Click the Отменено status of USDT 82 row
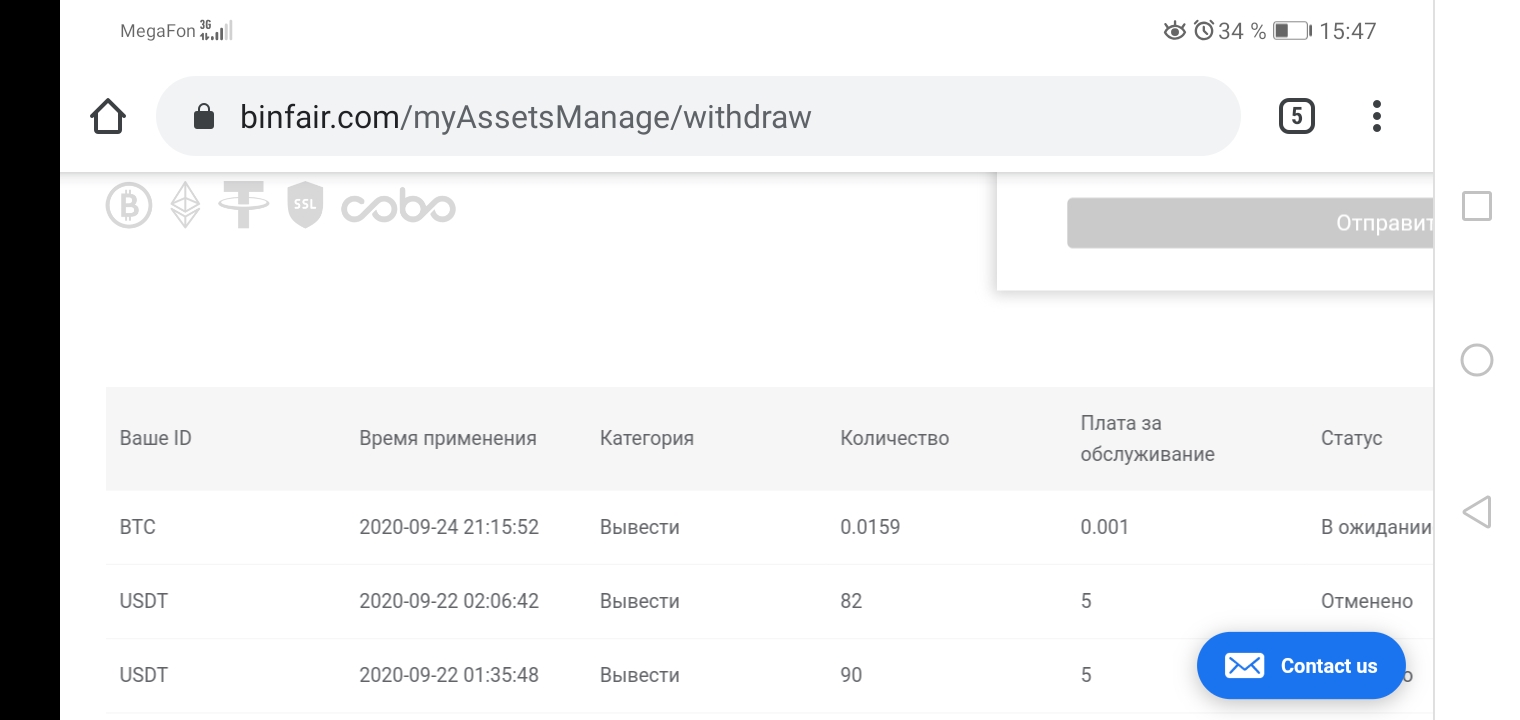 (x=1366, y=601)
